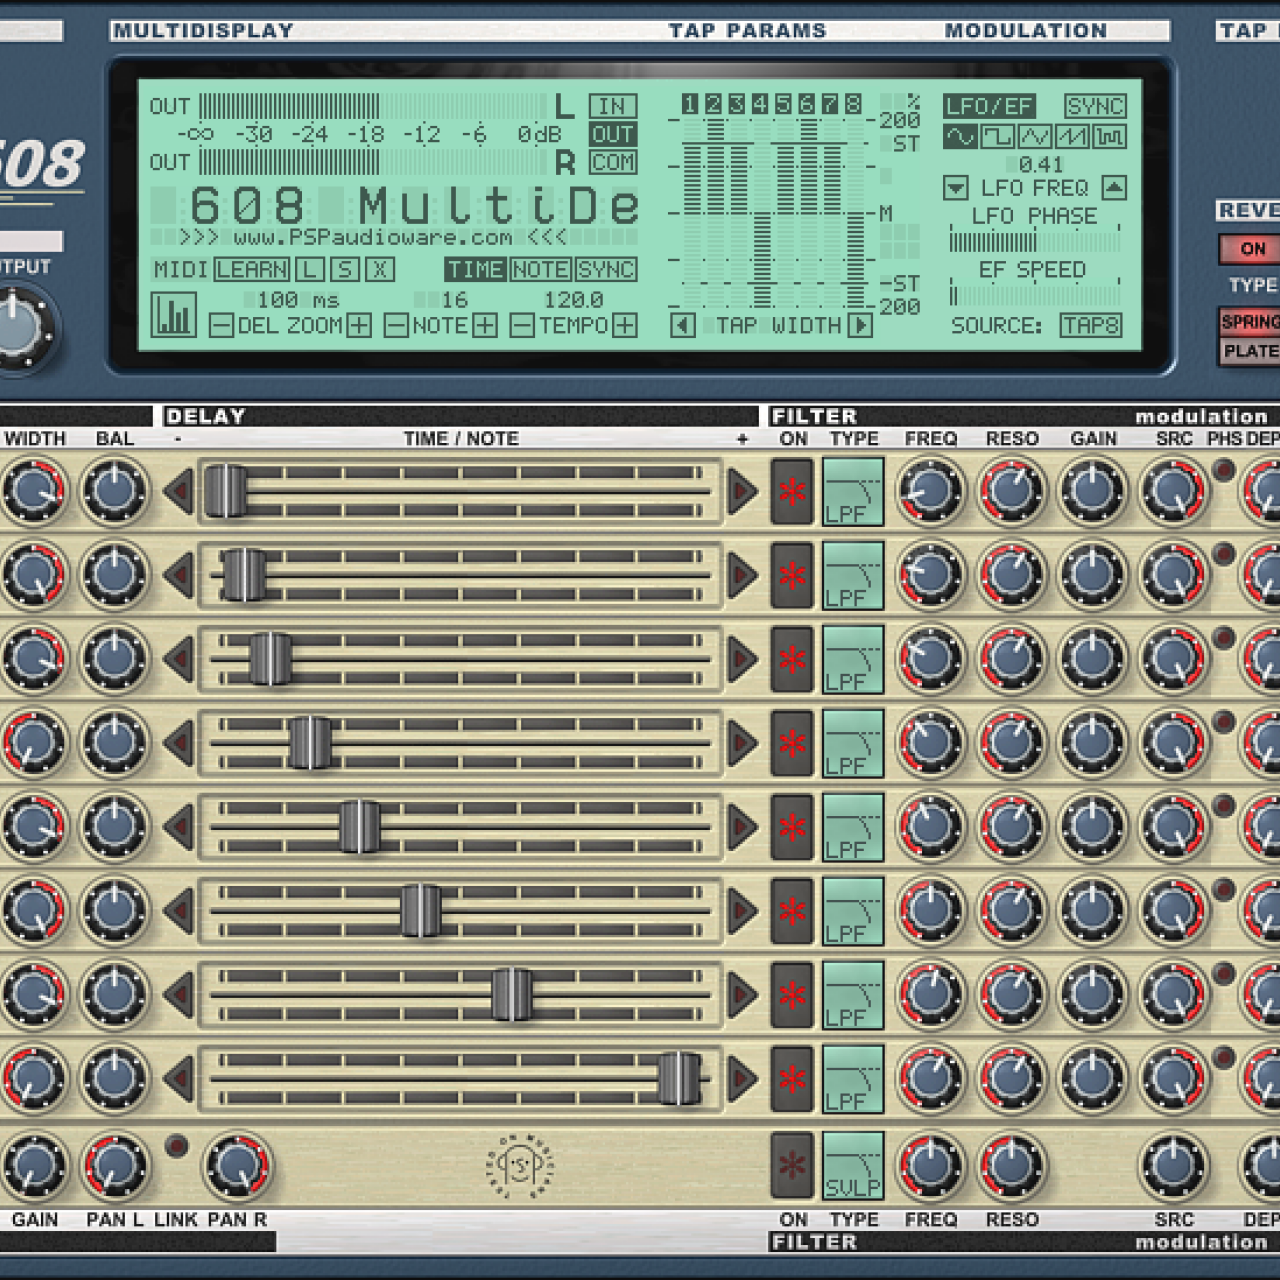Open the MODULATION section header
Screen dimensions: 1280x1280
(1025, 31)
